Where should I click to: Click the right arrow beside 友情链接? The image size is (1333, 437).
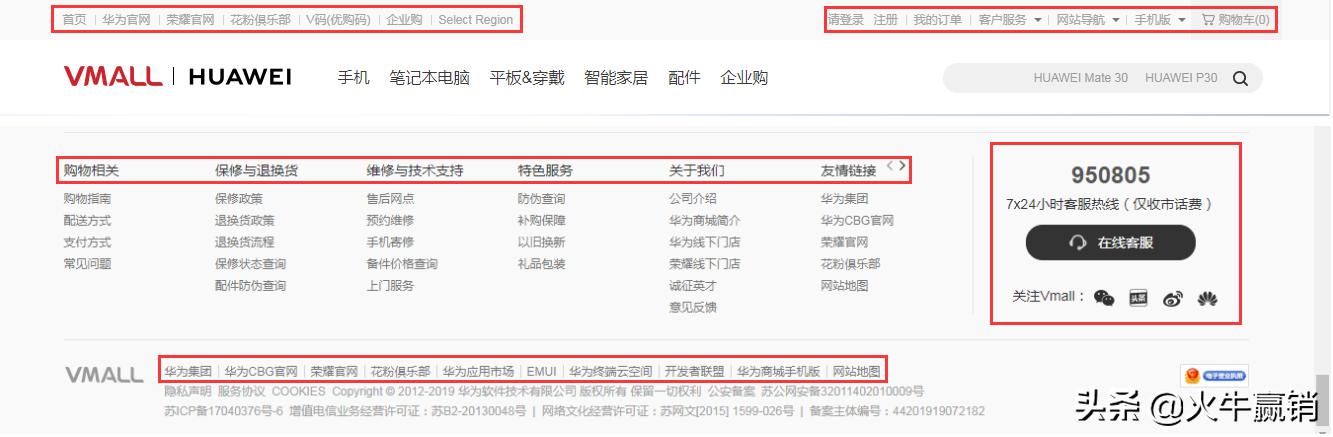pos(902,166)
